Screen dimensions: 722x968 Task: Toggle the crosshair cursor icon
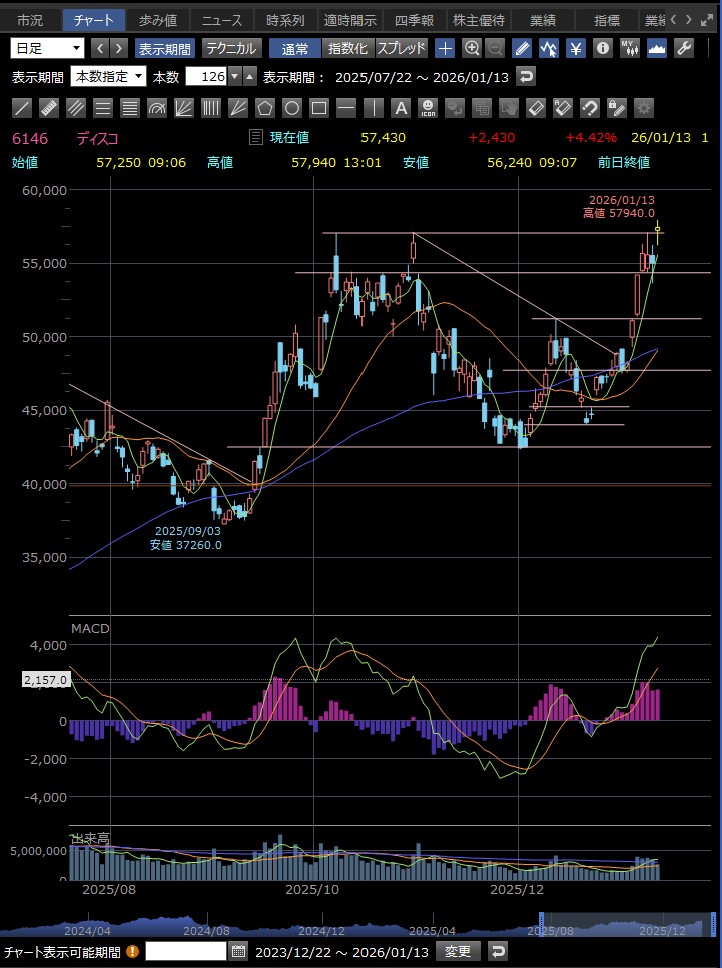coord(446,48)
